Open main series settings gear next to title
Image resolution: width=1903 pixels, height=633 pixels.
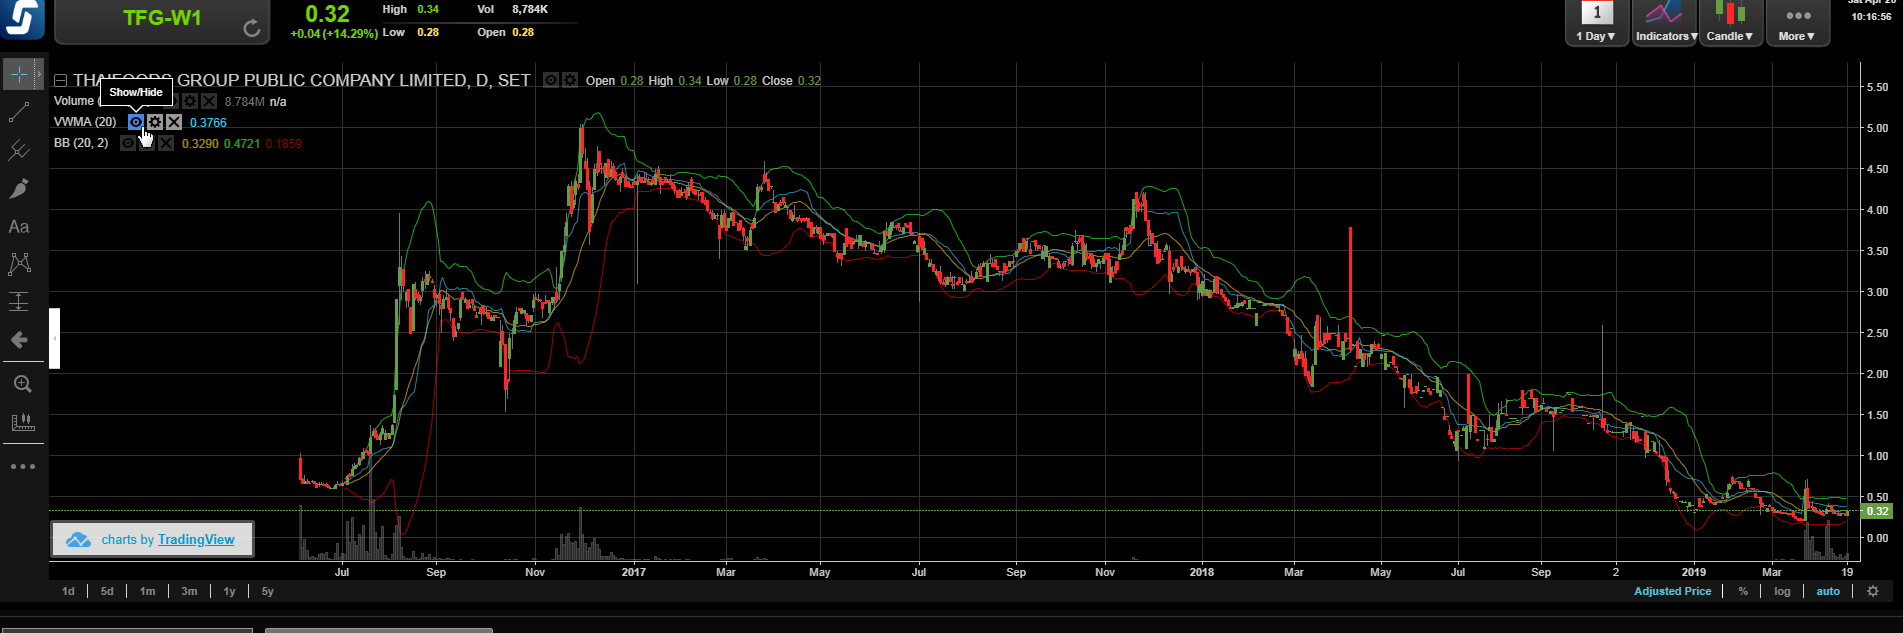point(569,80)
